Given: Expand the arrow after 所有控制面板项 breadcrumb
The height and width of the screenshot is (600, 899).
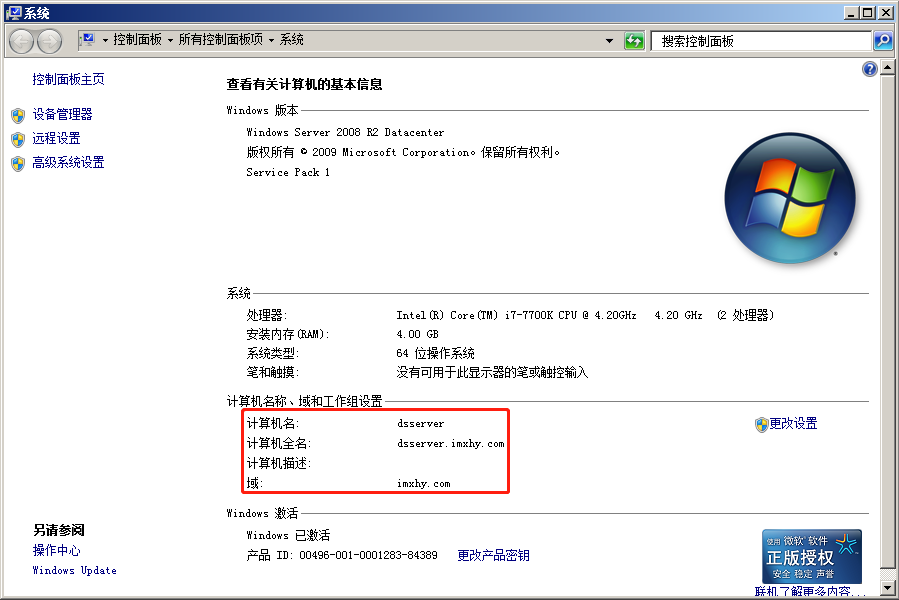Looking at the screenshot, I should coord(272,41).
